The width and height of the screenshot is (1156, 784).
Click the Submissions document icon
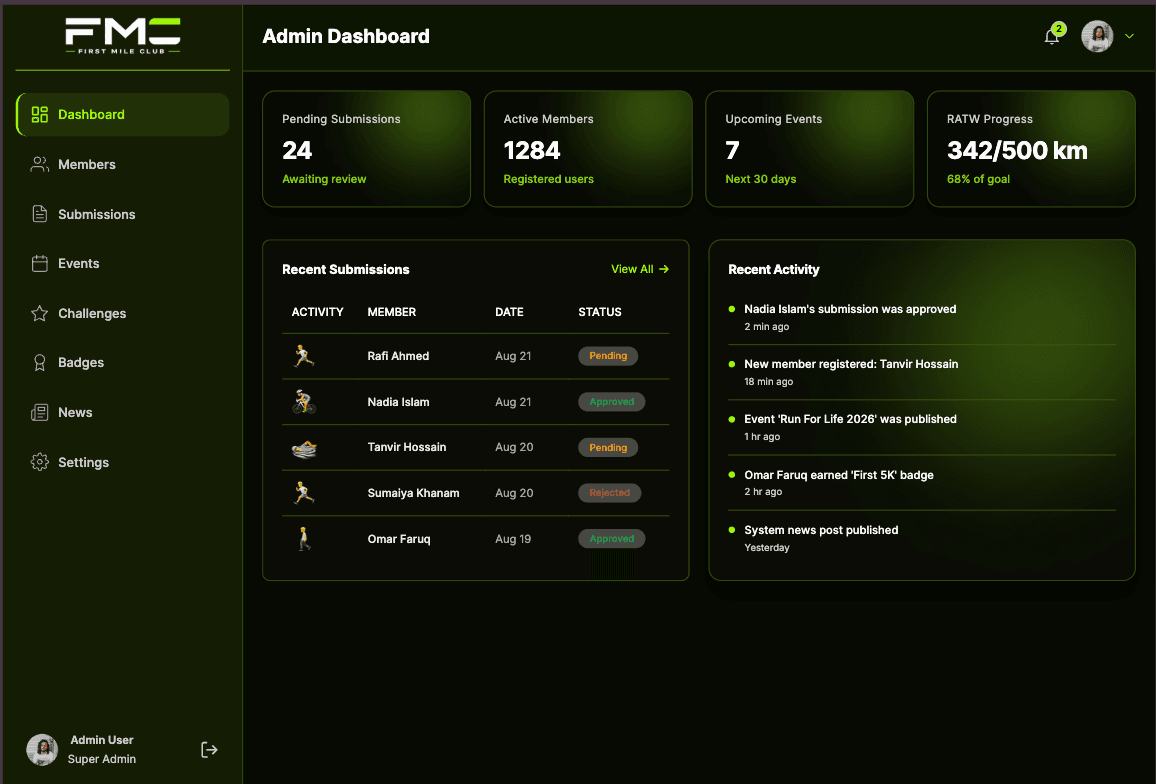(40, 214)
